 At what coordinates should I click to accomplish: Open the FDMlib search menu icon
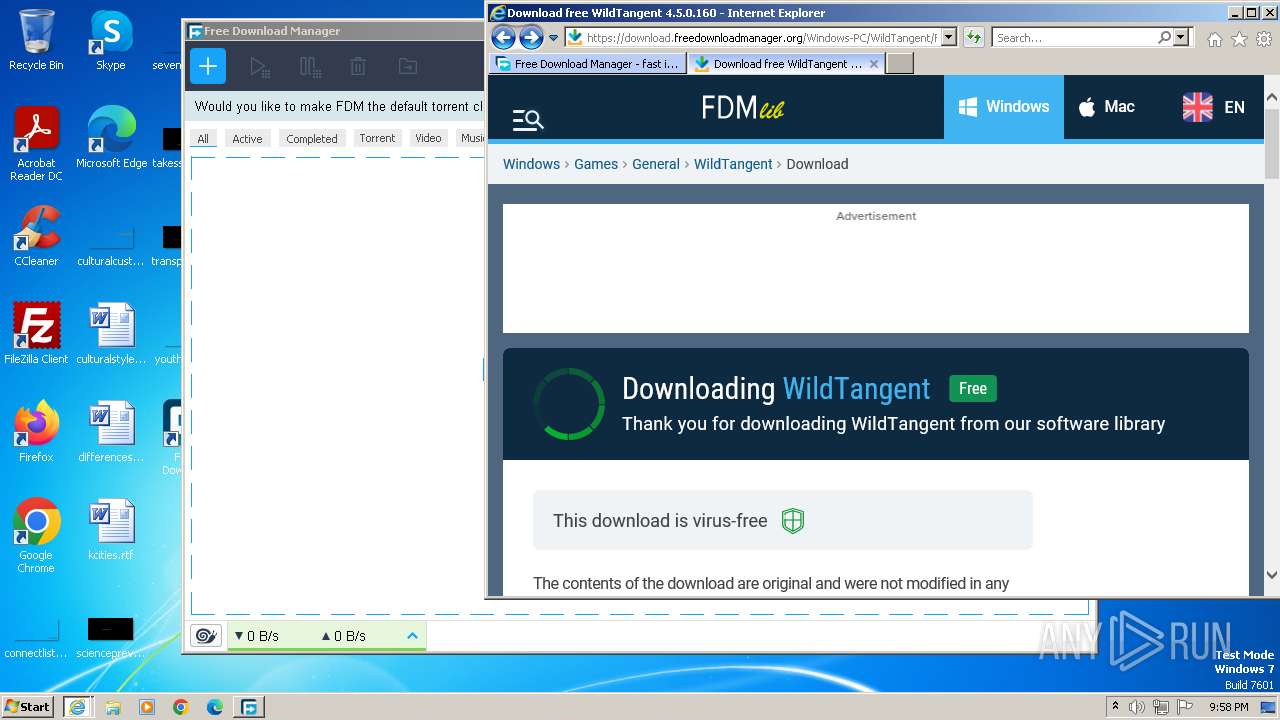[528, 120]
